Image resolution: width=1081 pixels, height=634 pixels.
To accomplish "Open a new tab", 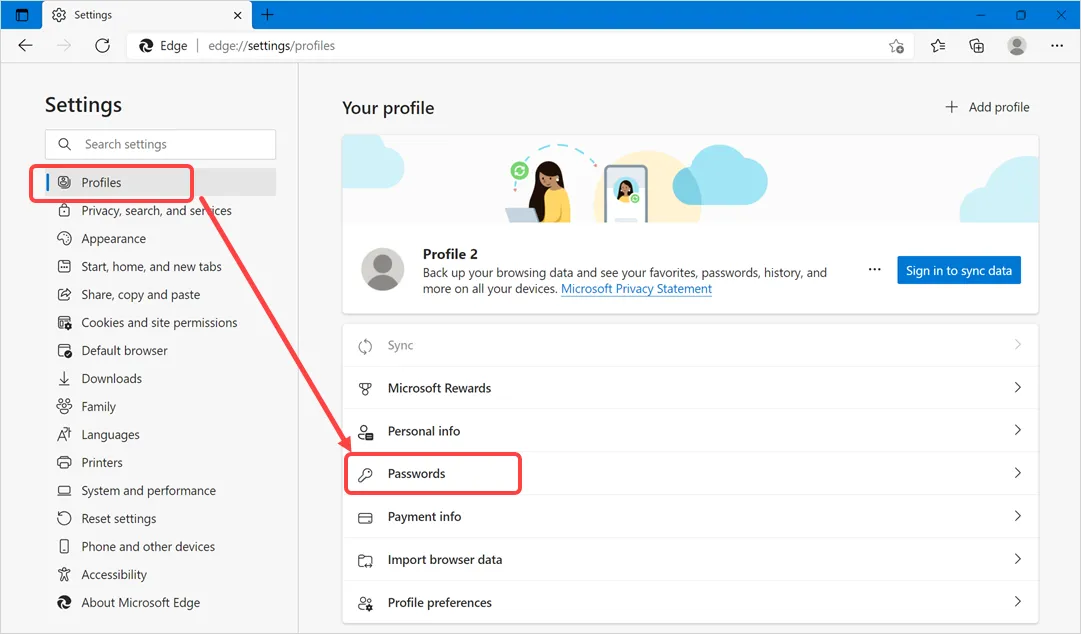I will click(x=267, y=15).
